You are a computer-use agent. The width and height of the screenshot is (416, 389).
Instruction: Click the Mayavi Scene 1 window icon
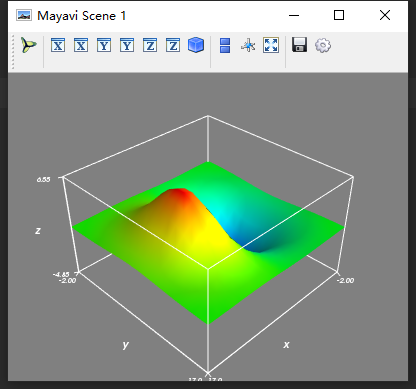pos(24,15)
